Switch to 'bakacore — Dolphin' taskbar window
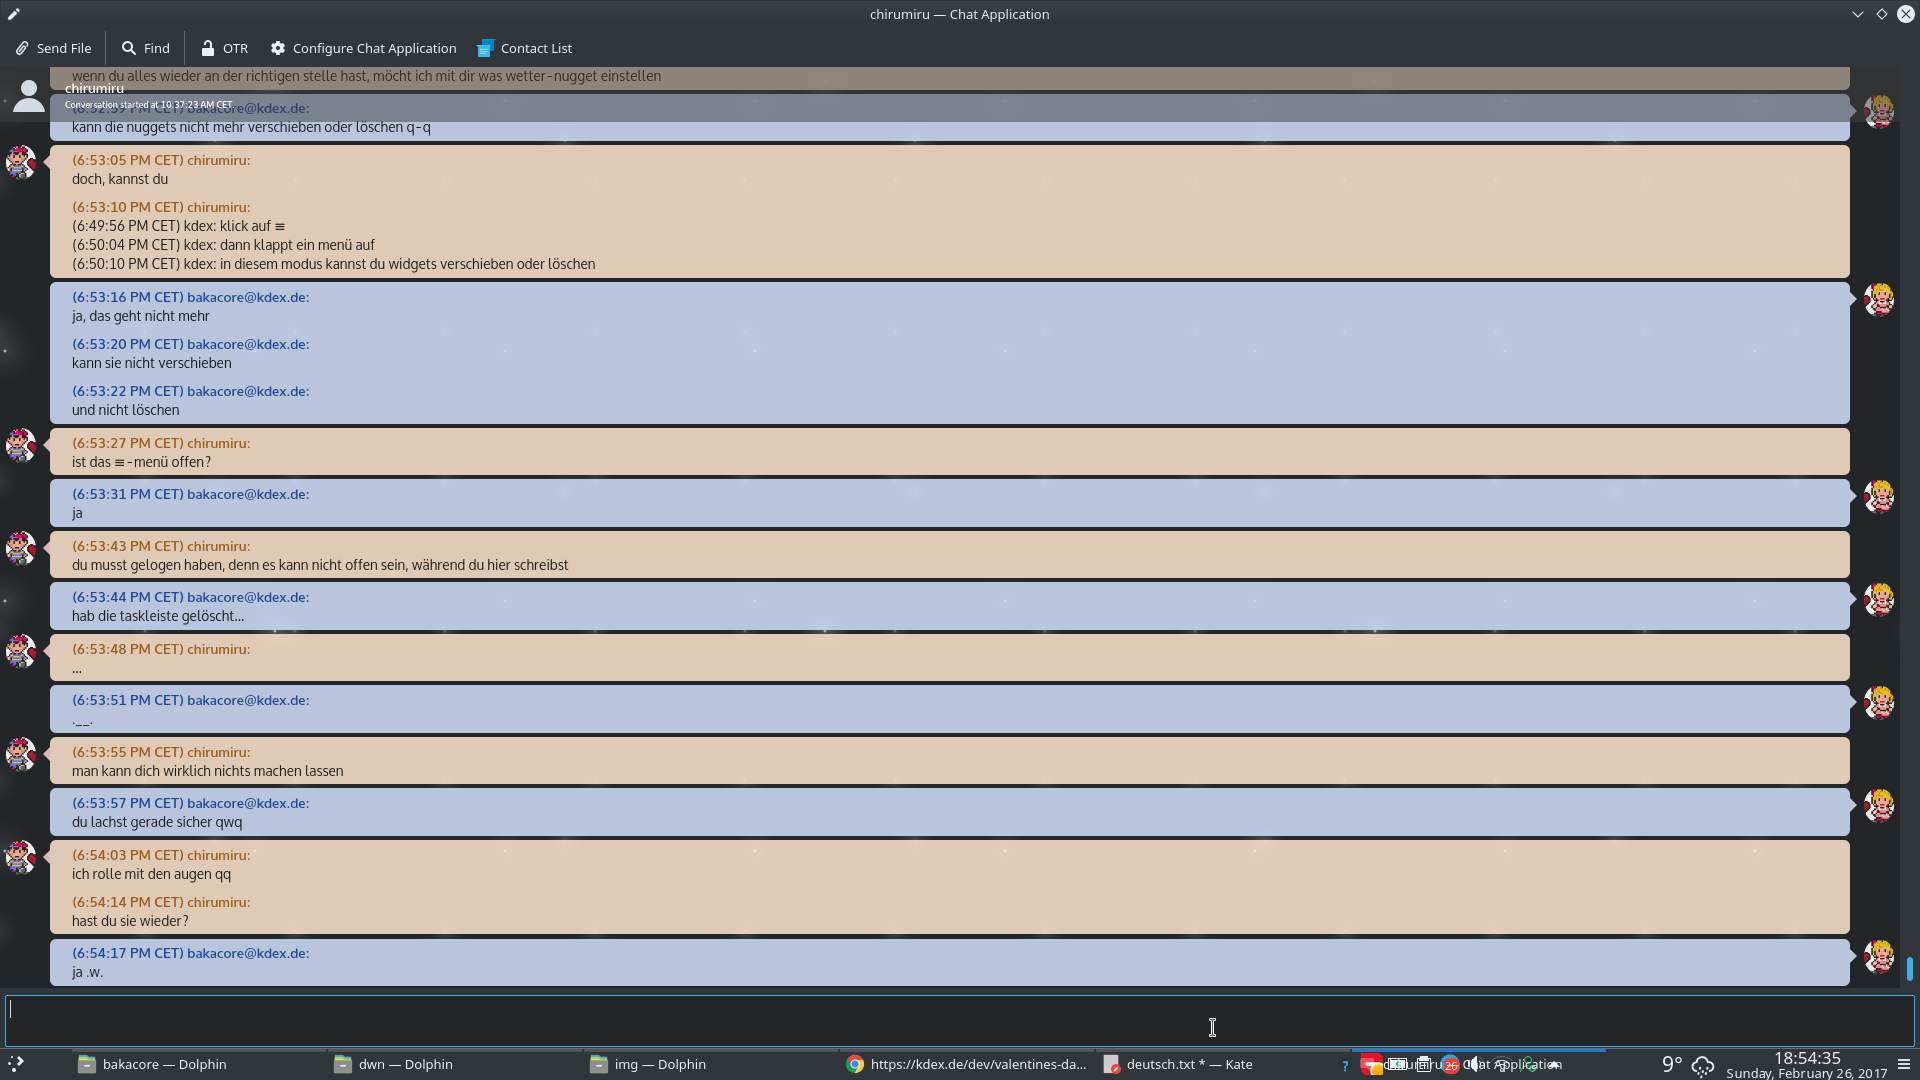The width and height of the screenshot is (1920, 1080). tap(199, 1064)
